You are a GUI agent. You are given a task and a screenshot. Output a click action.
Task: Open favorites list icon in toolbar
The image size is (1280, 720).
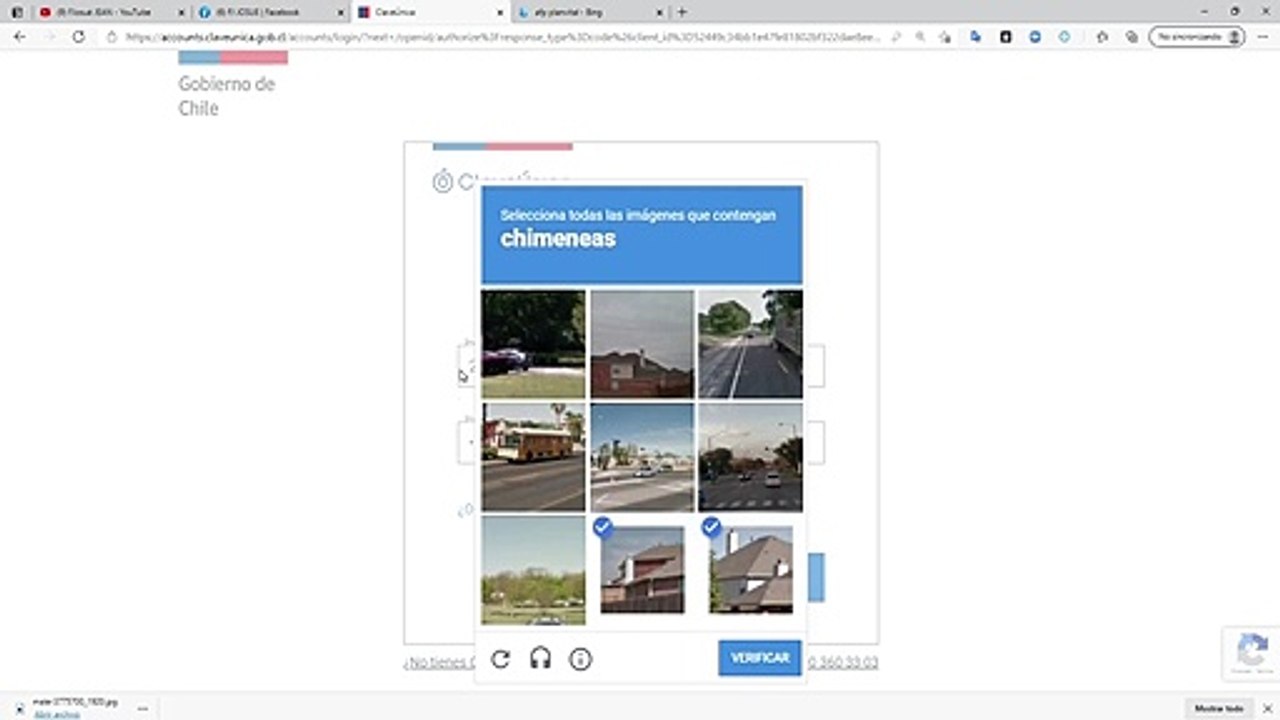point(1102,36)
